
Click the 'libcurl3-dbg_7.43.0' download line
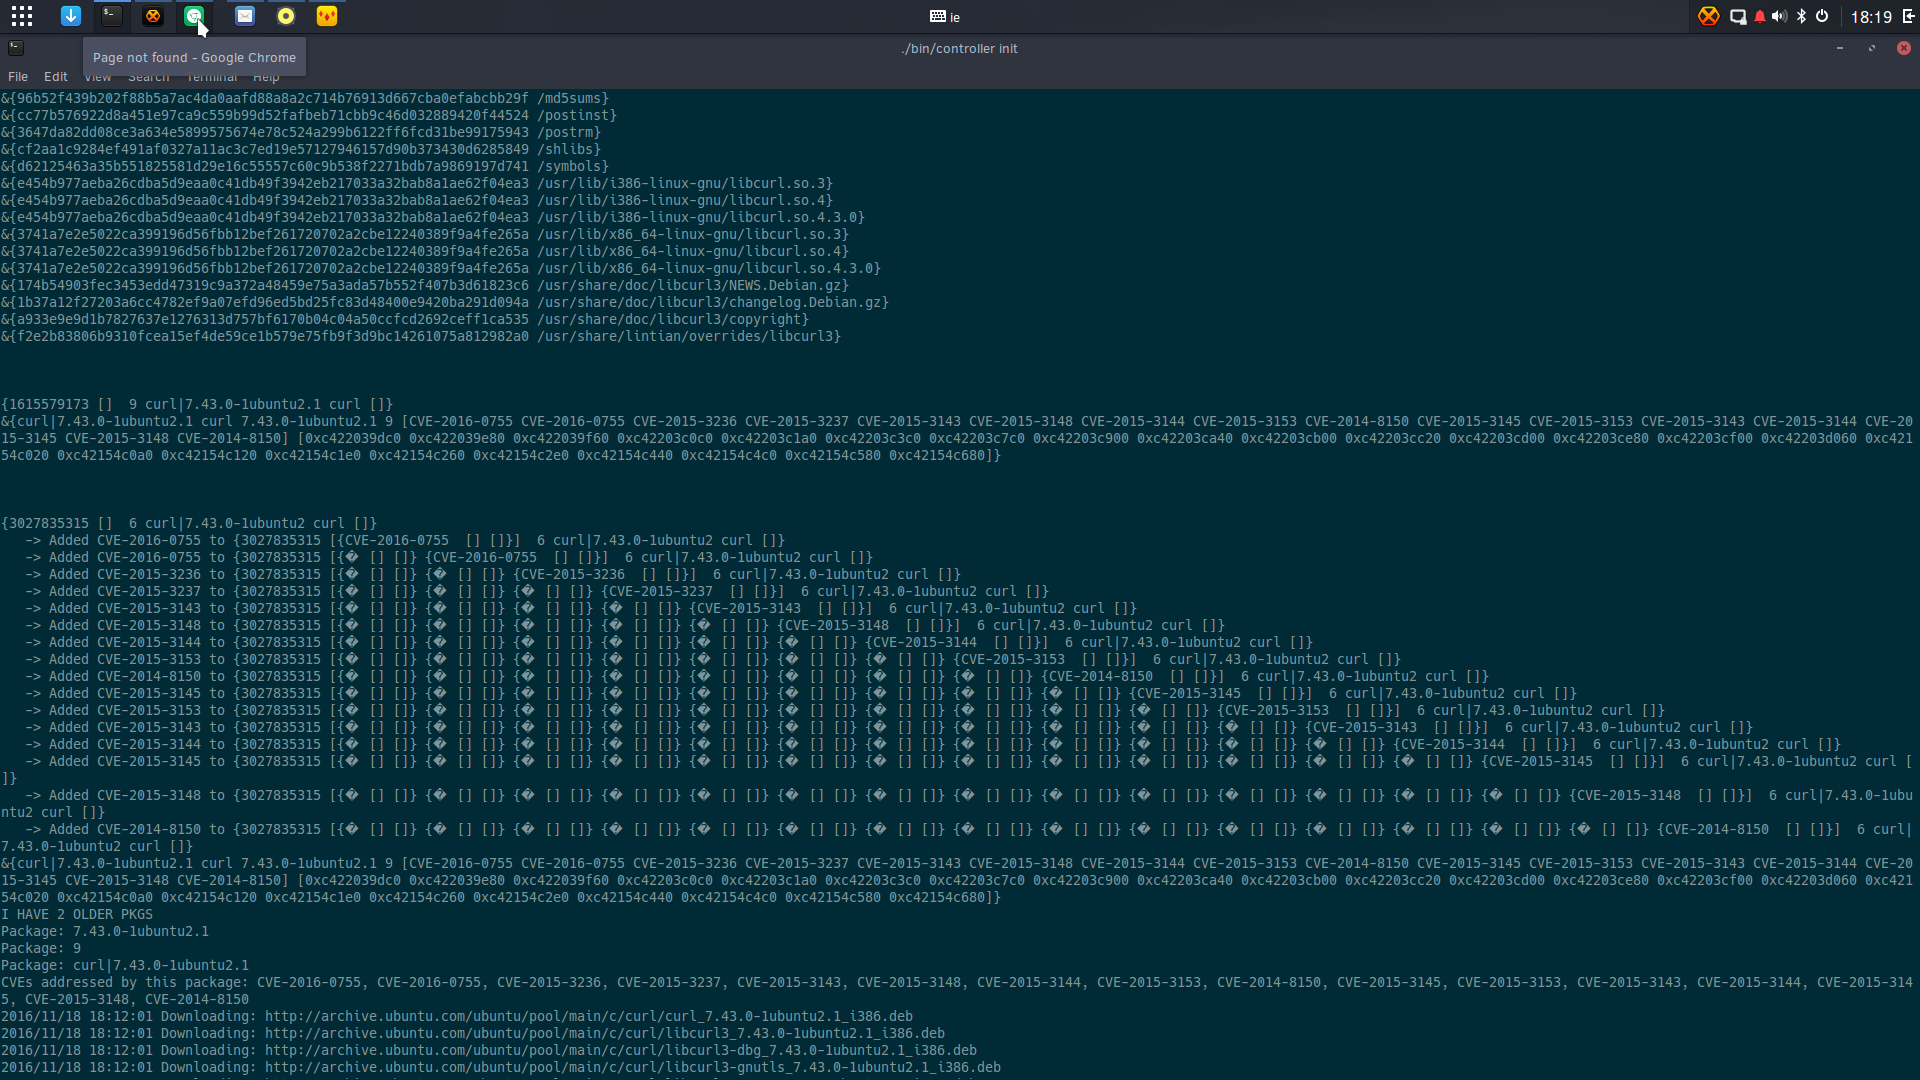489,1050
